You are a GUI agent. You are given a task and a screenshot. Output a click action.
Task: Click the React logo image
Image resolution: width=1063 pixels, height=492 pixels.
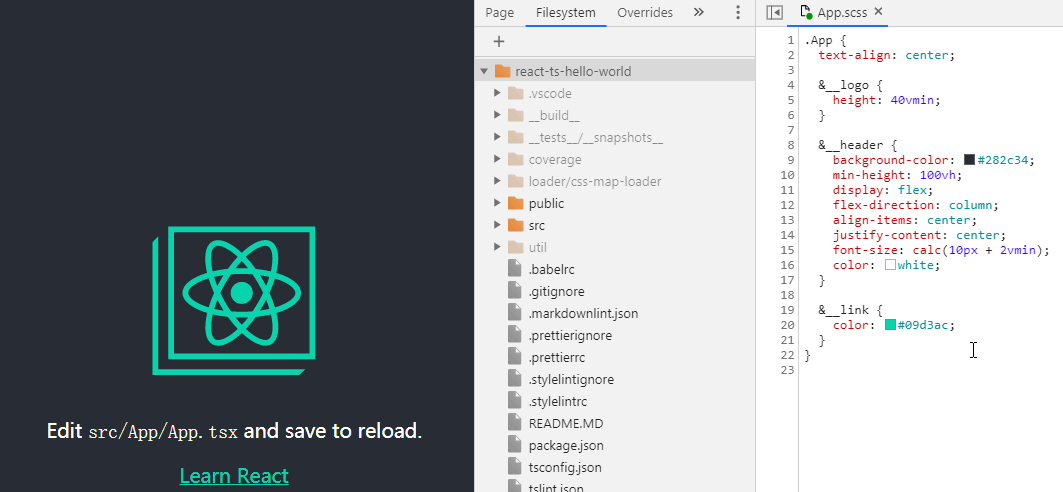click(234, 300)
